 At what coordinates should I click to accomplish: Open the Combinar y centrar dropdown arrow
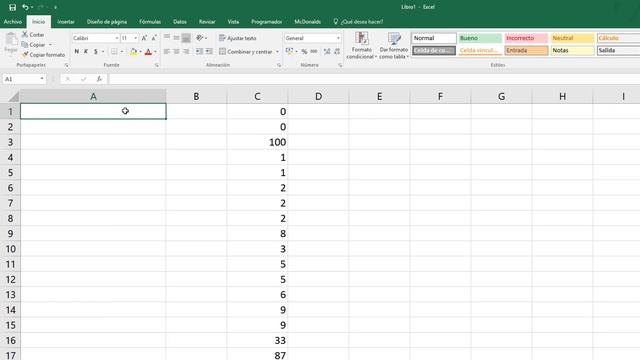click(x=277, y=52)
